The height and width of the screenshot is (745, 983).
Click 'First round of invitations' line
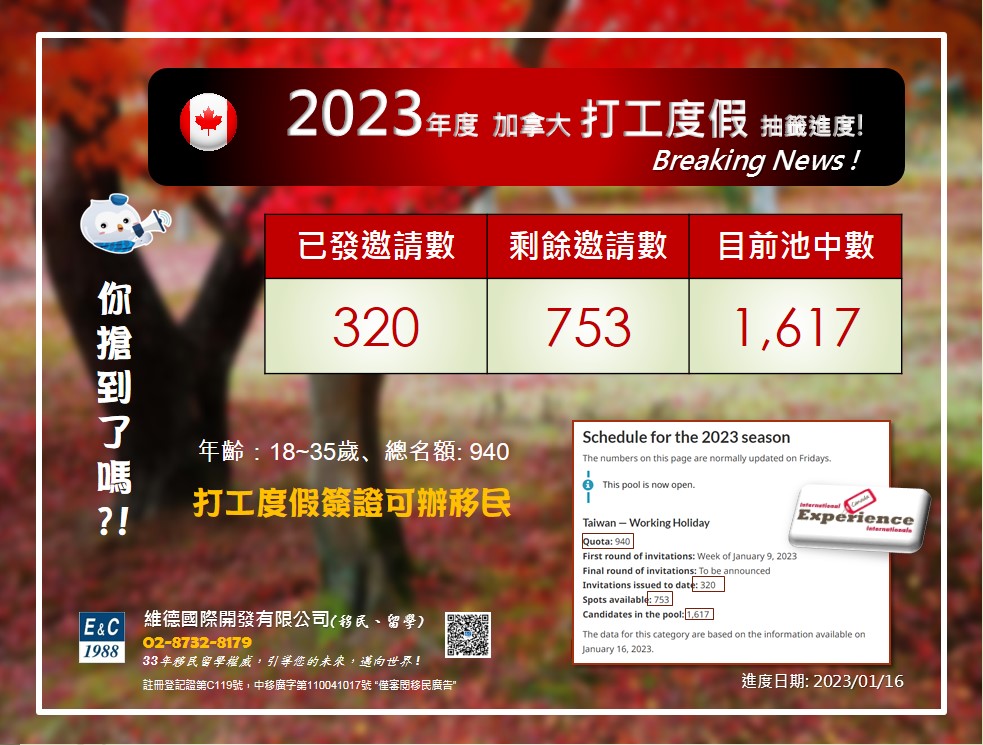coord(690,556)
